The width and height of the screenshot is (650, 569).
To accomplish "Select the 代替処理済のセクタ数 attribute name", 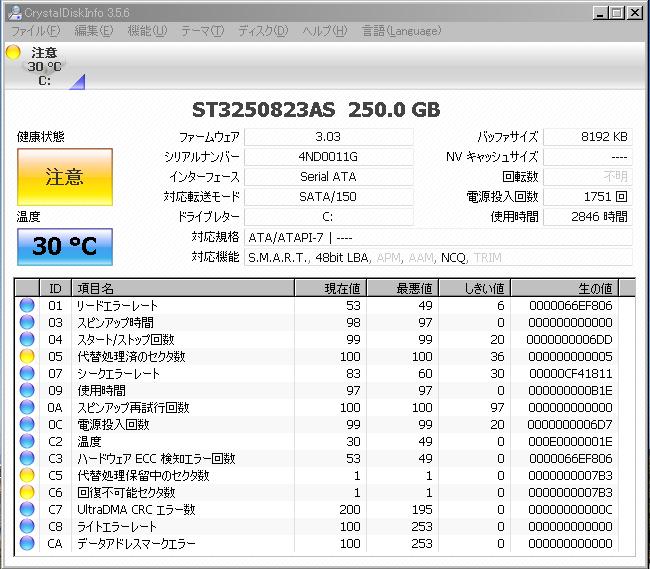I will click(131, 356).
